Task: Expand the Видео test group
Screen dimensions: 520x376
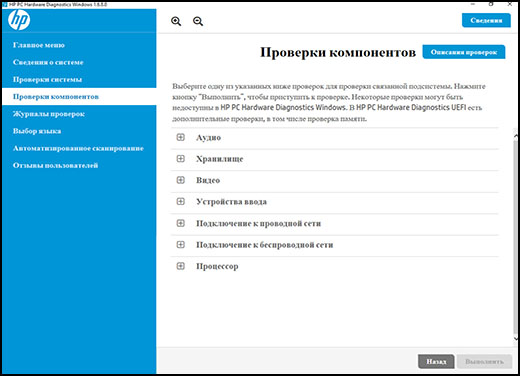Action: 180,180
